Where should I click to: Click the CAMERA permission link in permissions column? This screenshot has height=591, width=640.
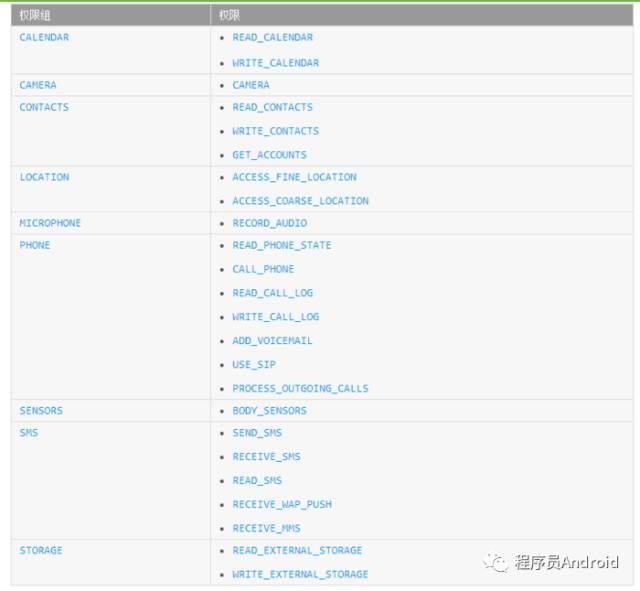point(251,85)
